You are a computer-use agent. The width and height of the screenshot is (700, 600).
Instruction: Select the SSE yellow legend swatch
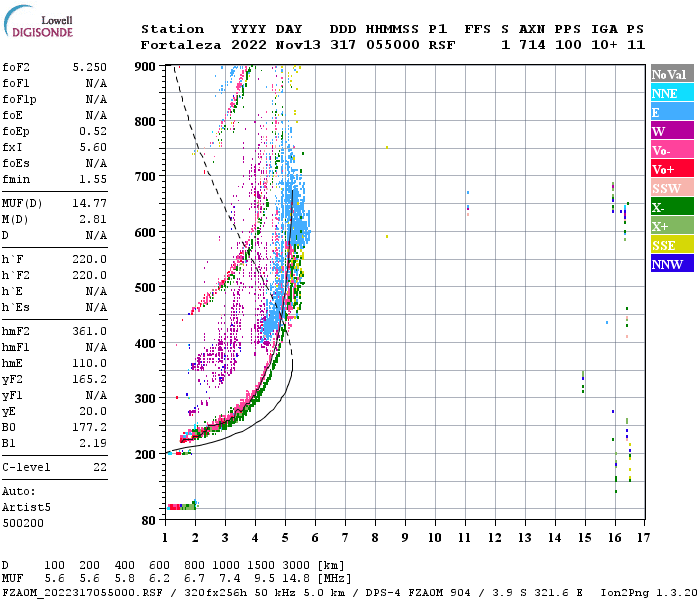pos(672,244)
